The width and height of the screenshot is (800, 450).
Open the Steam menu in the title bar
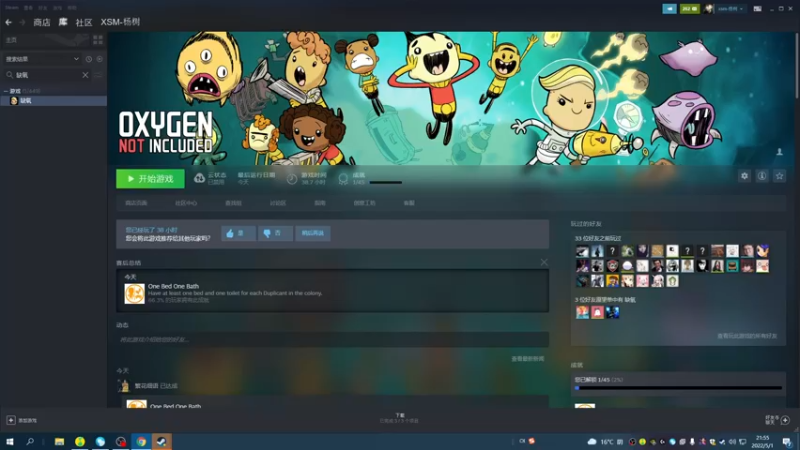tap(11, 8)
